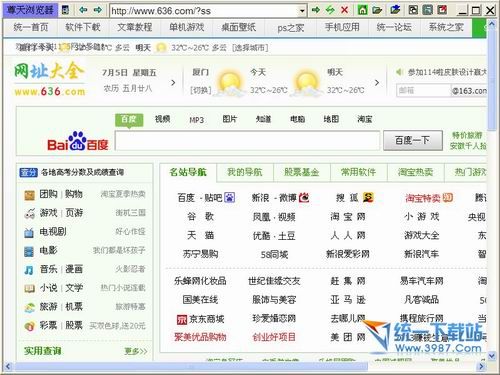Click [选择城市] in top weather bar

(250, 48)
